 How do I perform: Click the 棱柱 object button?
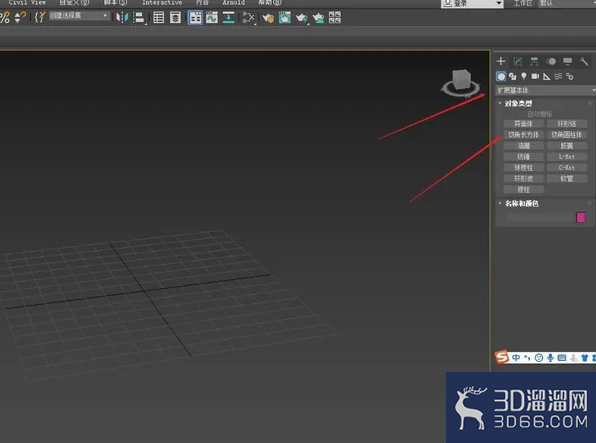(524, 189)
